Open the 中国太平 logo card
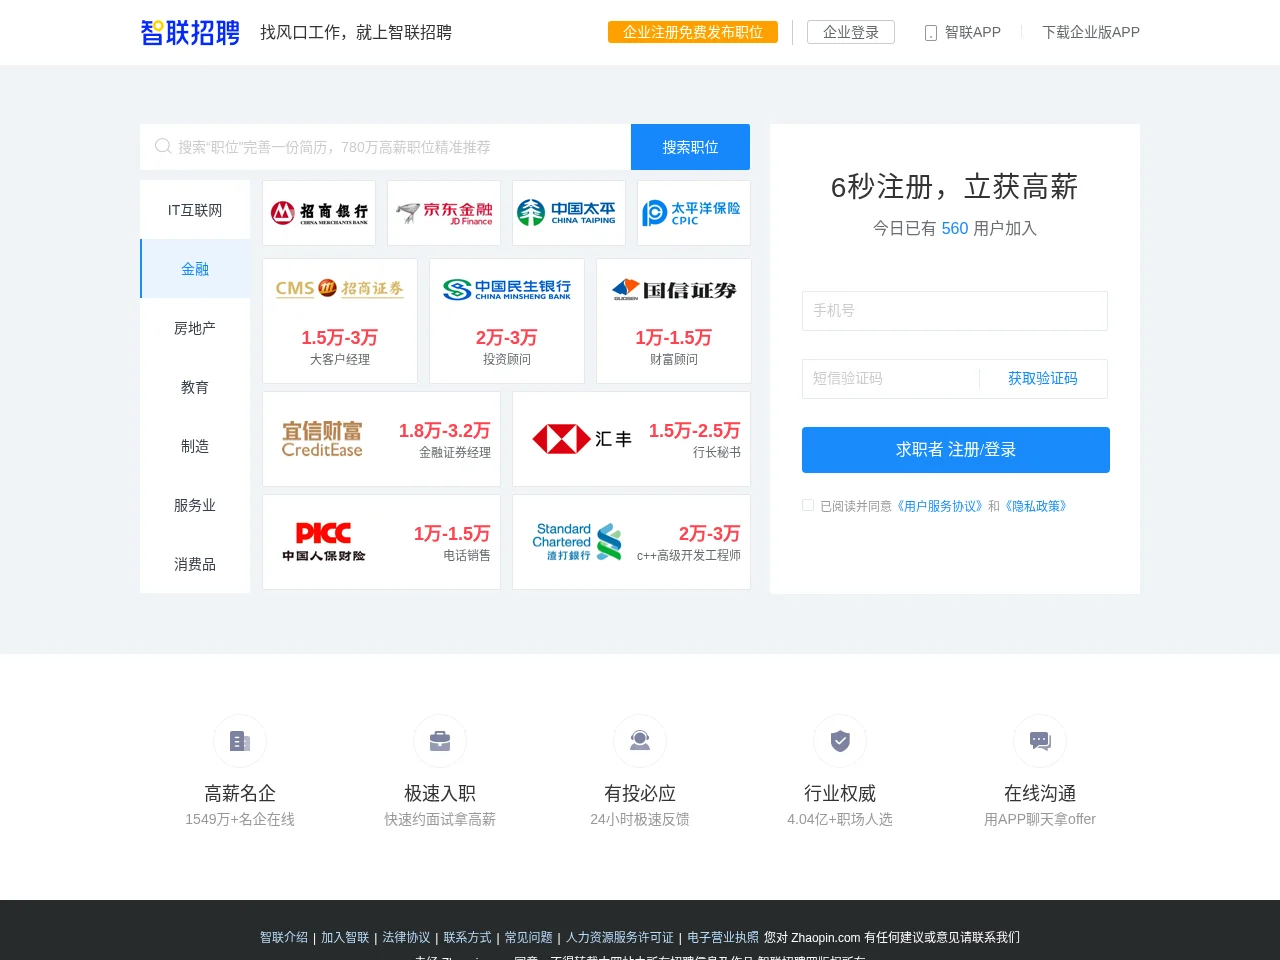The height and width of the screenshot is (960, 1280). click(569, 213)
